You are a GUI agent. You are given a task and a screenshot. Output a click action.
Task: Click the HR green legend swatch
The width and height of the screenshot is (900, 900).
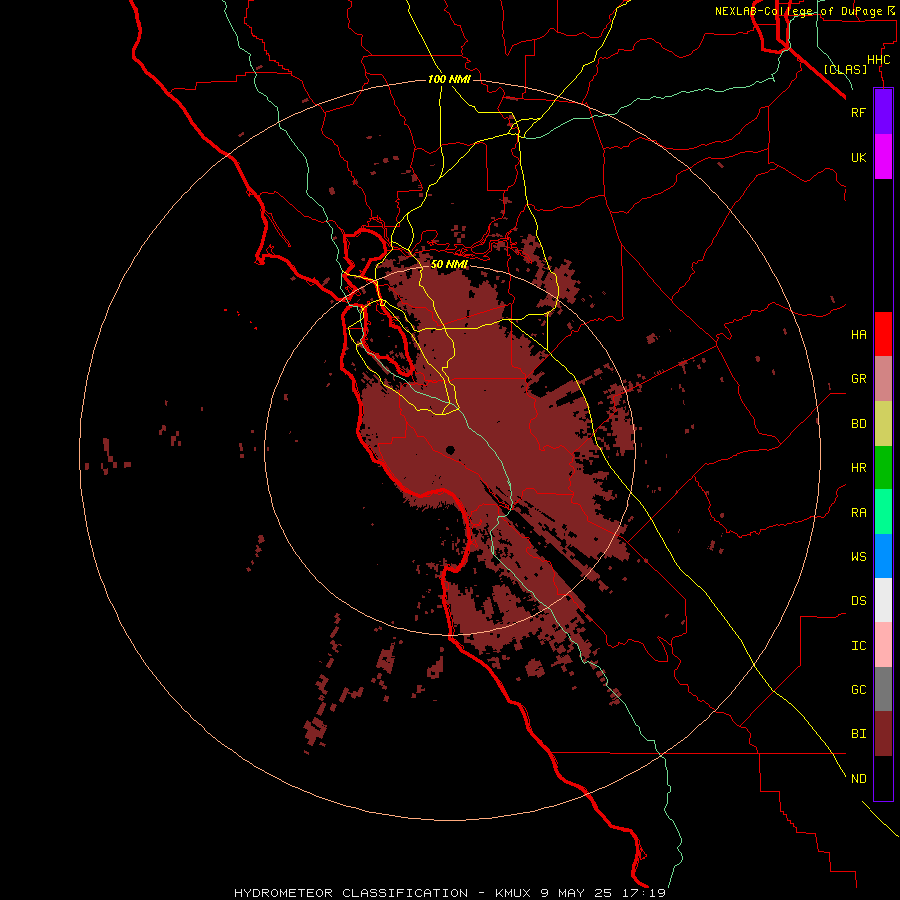(x=883, y=467)
